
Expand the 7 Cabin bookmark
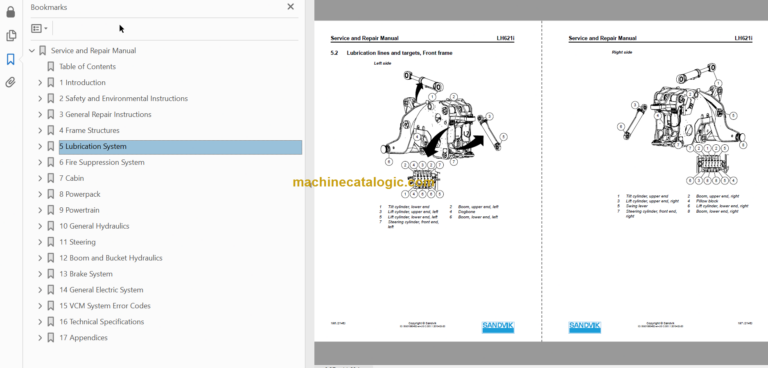[40, 178]
